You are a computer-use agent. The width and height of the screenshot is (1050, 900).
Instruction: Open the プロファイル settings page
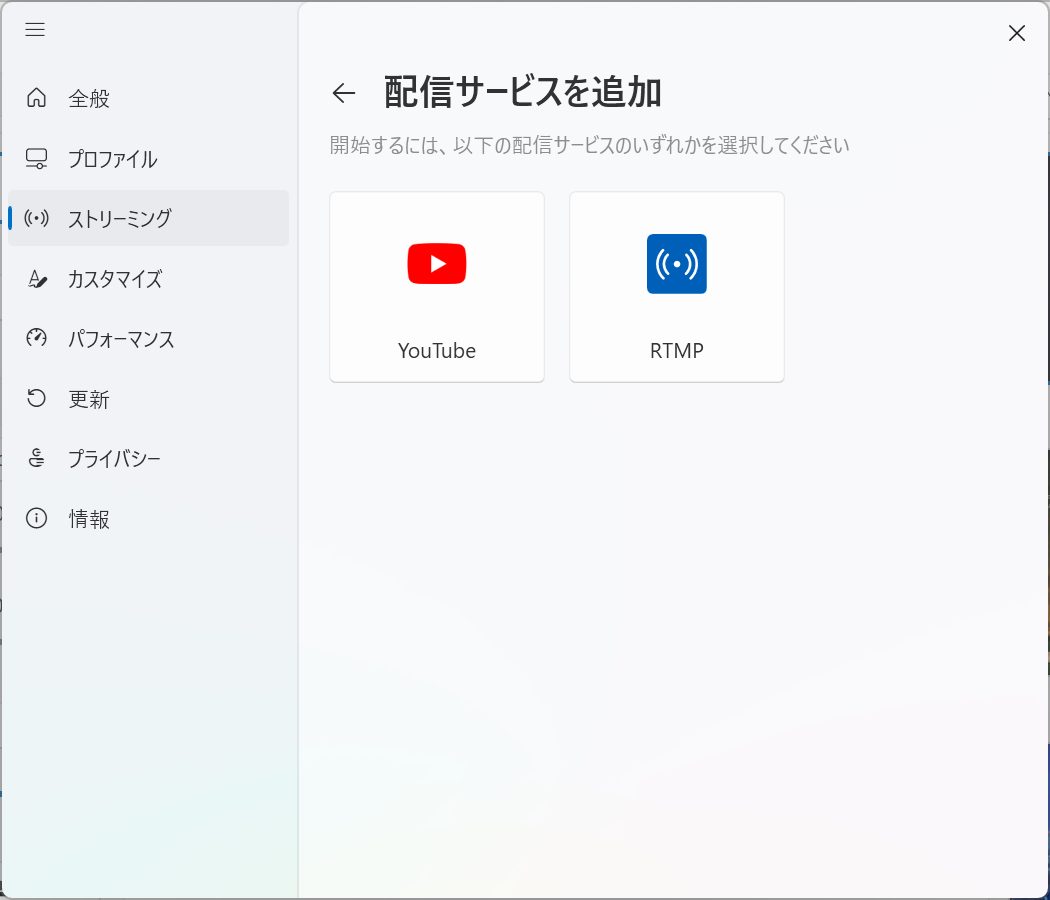(148, 159)
